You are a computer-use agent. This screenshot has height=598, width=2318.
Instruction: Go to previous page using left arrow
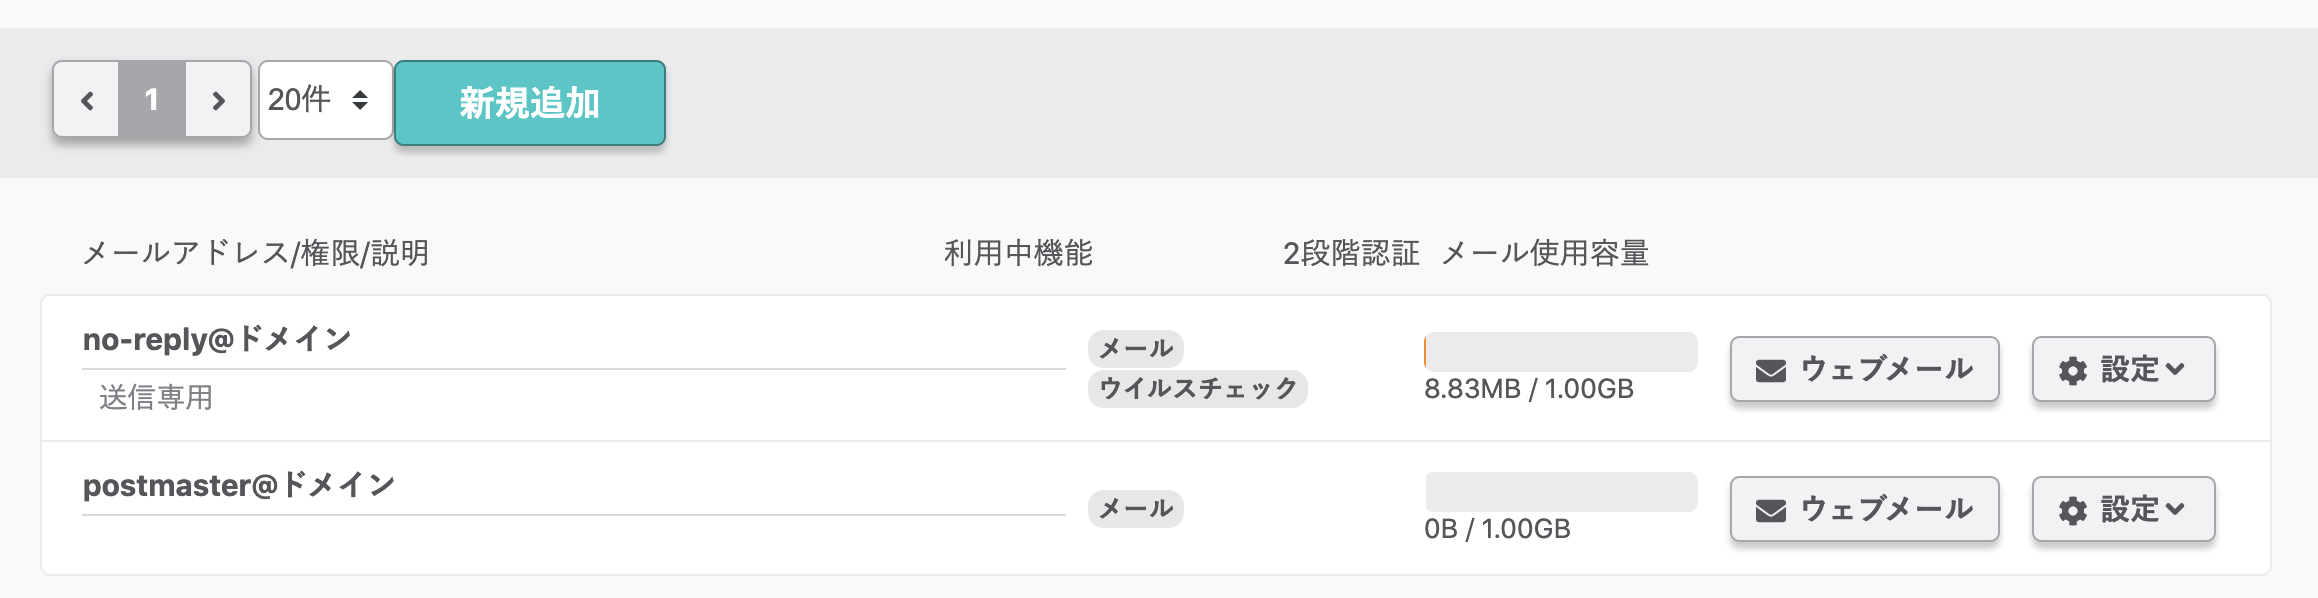coord(85,100)
